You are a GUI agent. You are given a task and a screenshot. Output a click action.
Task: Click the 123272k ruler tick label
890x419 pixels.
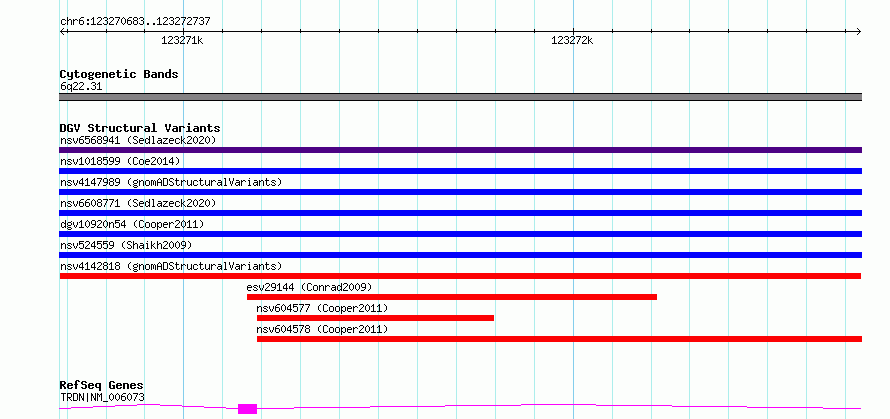pos(572,40)
